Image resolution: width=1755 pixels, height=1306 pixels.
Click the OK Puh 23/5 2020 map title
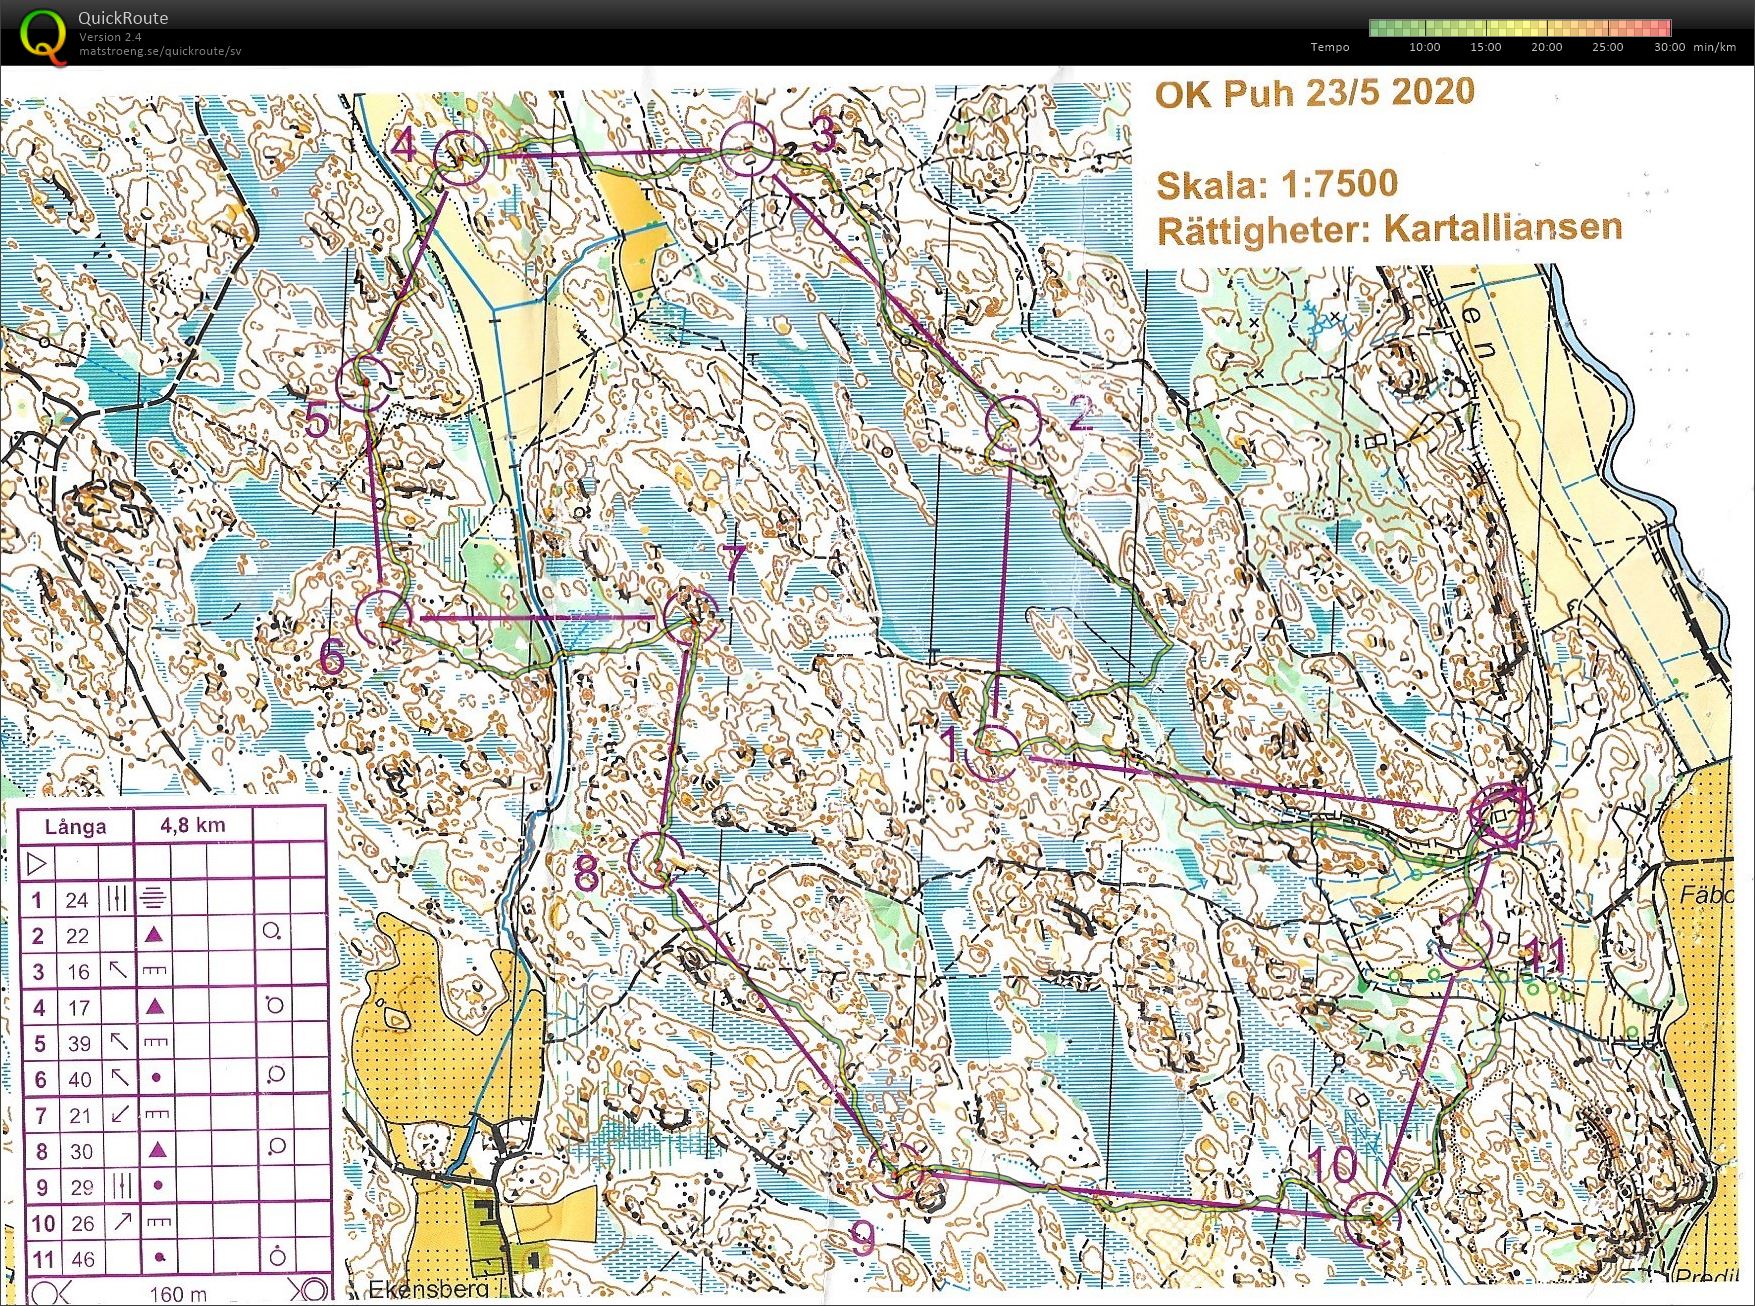[1314, 93]
